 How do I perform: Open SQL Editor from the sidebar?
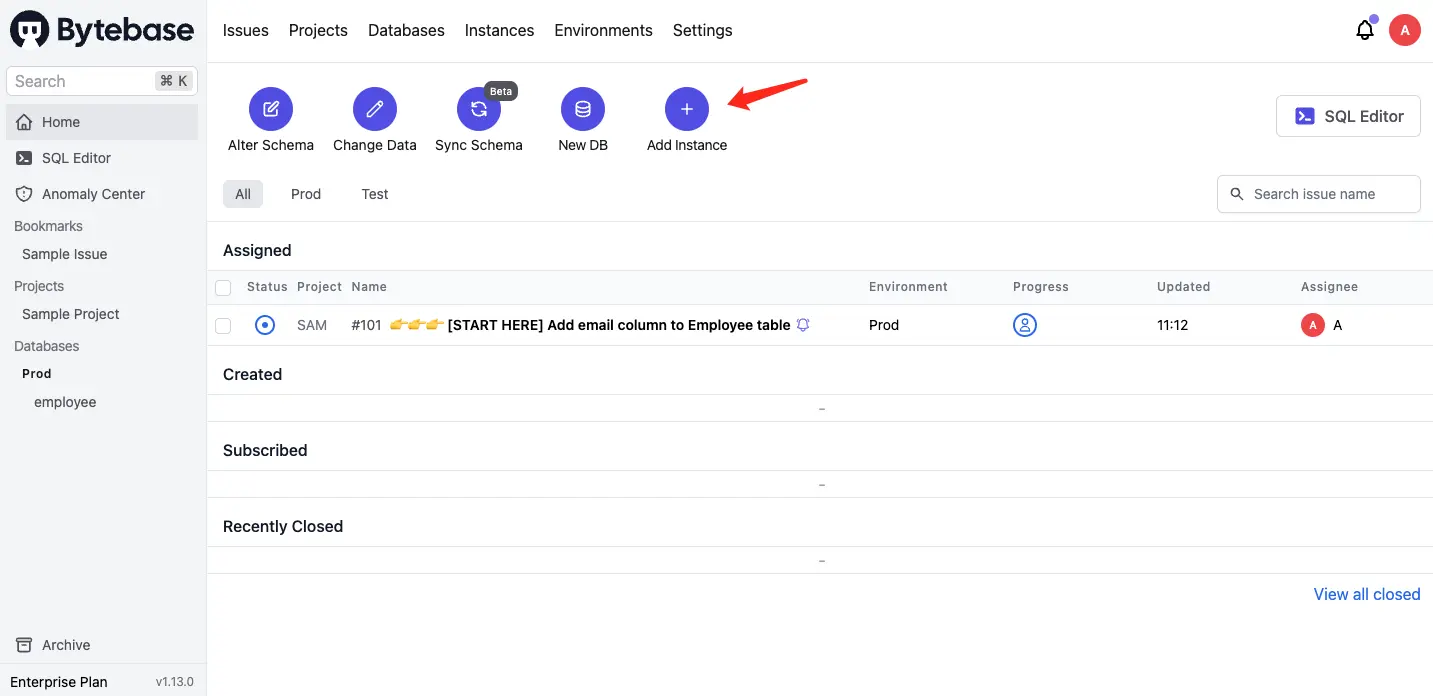pyautogui.click(x=102, y=158)
